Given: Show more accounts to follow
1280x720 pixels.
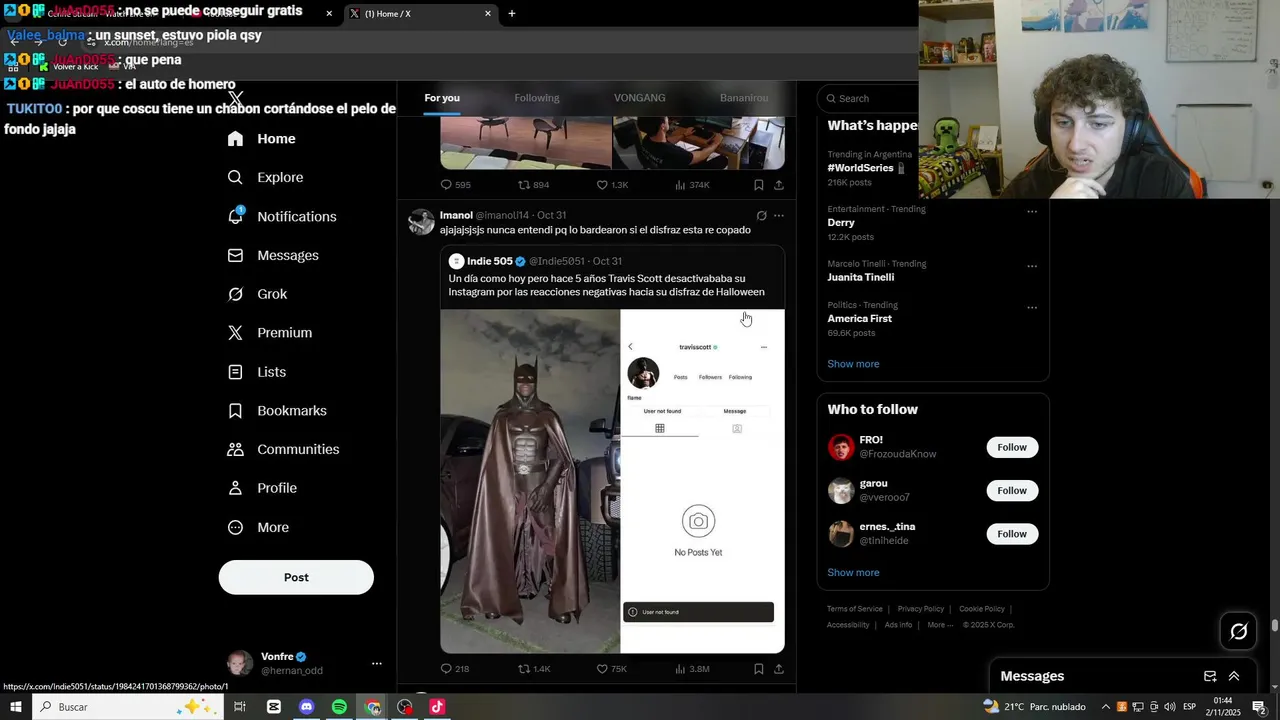Looking at the screenshot, I should pyautogui.click(x=853, y=573).
